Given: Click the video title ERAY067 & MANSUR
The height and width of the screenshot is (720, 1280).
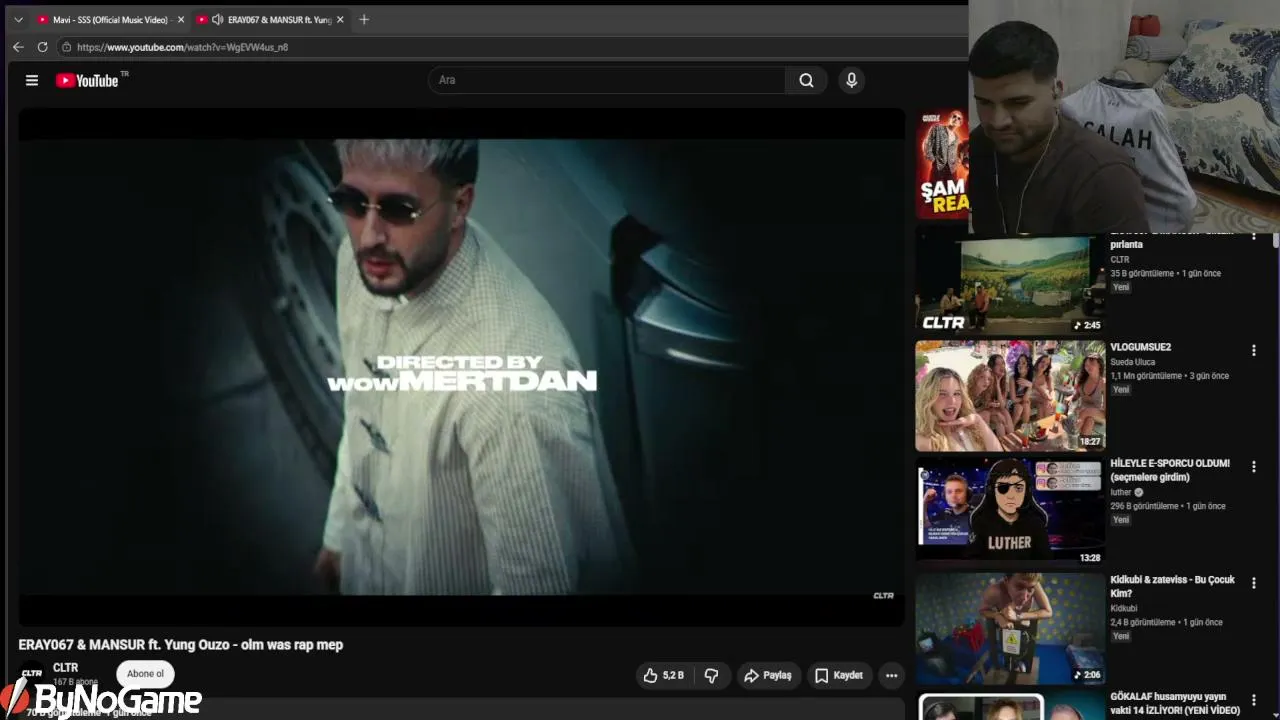Looking at the screenshot, I should click(181, 645).
